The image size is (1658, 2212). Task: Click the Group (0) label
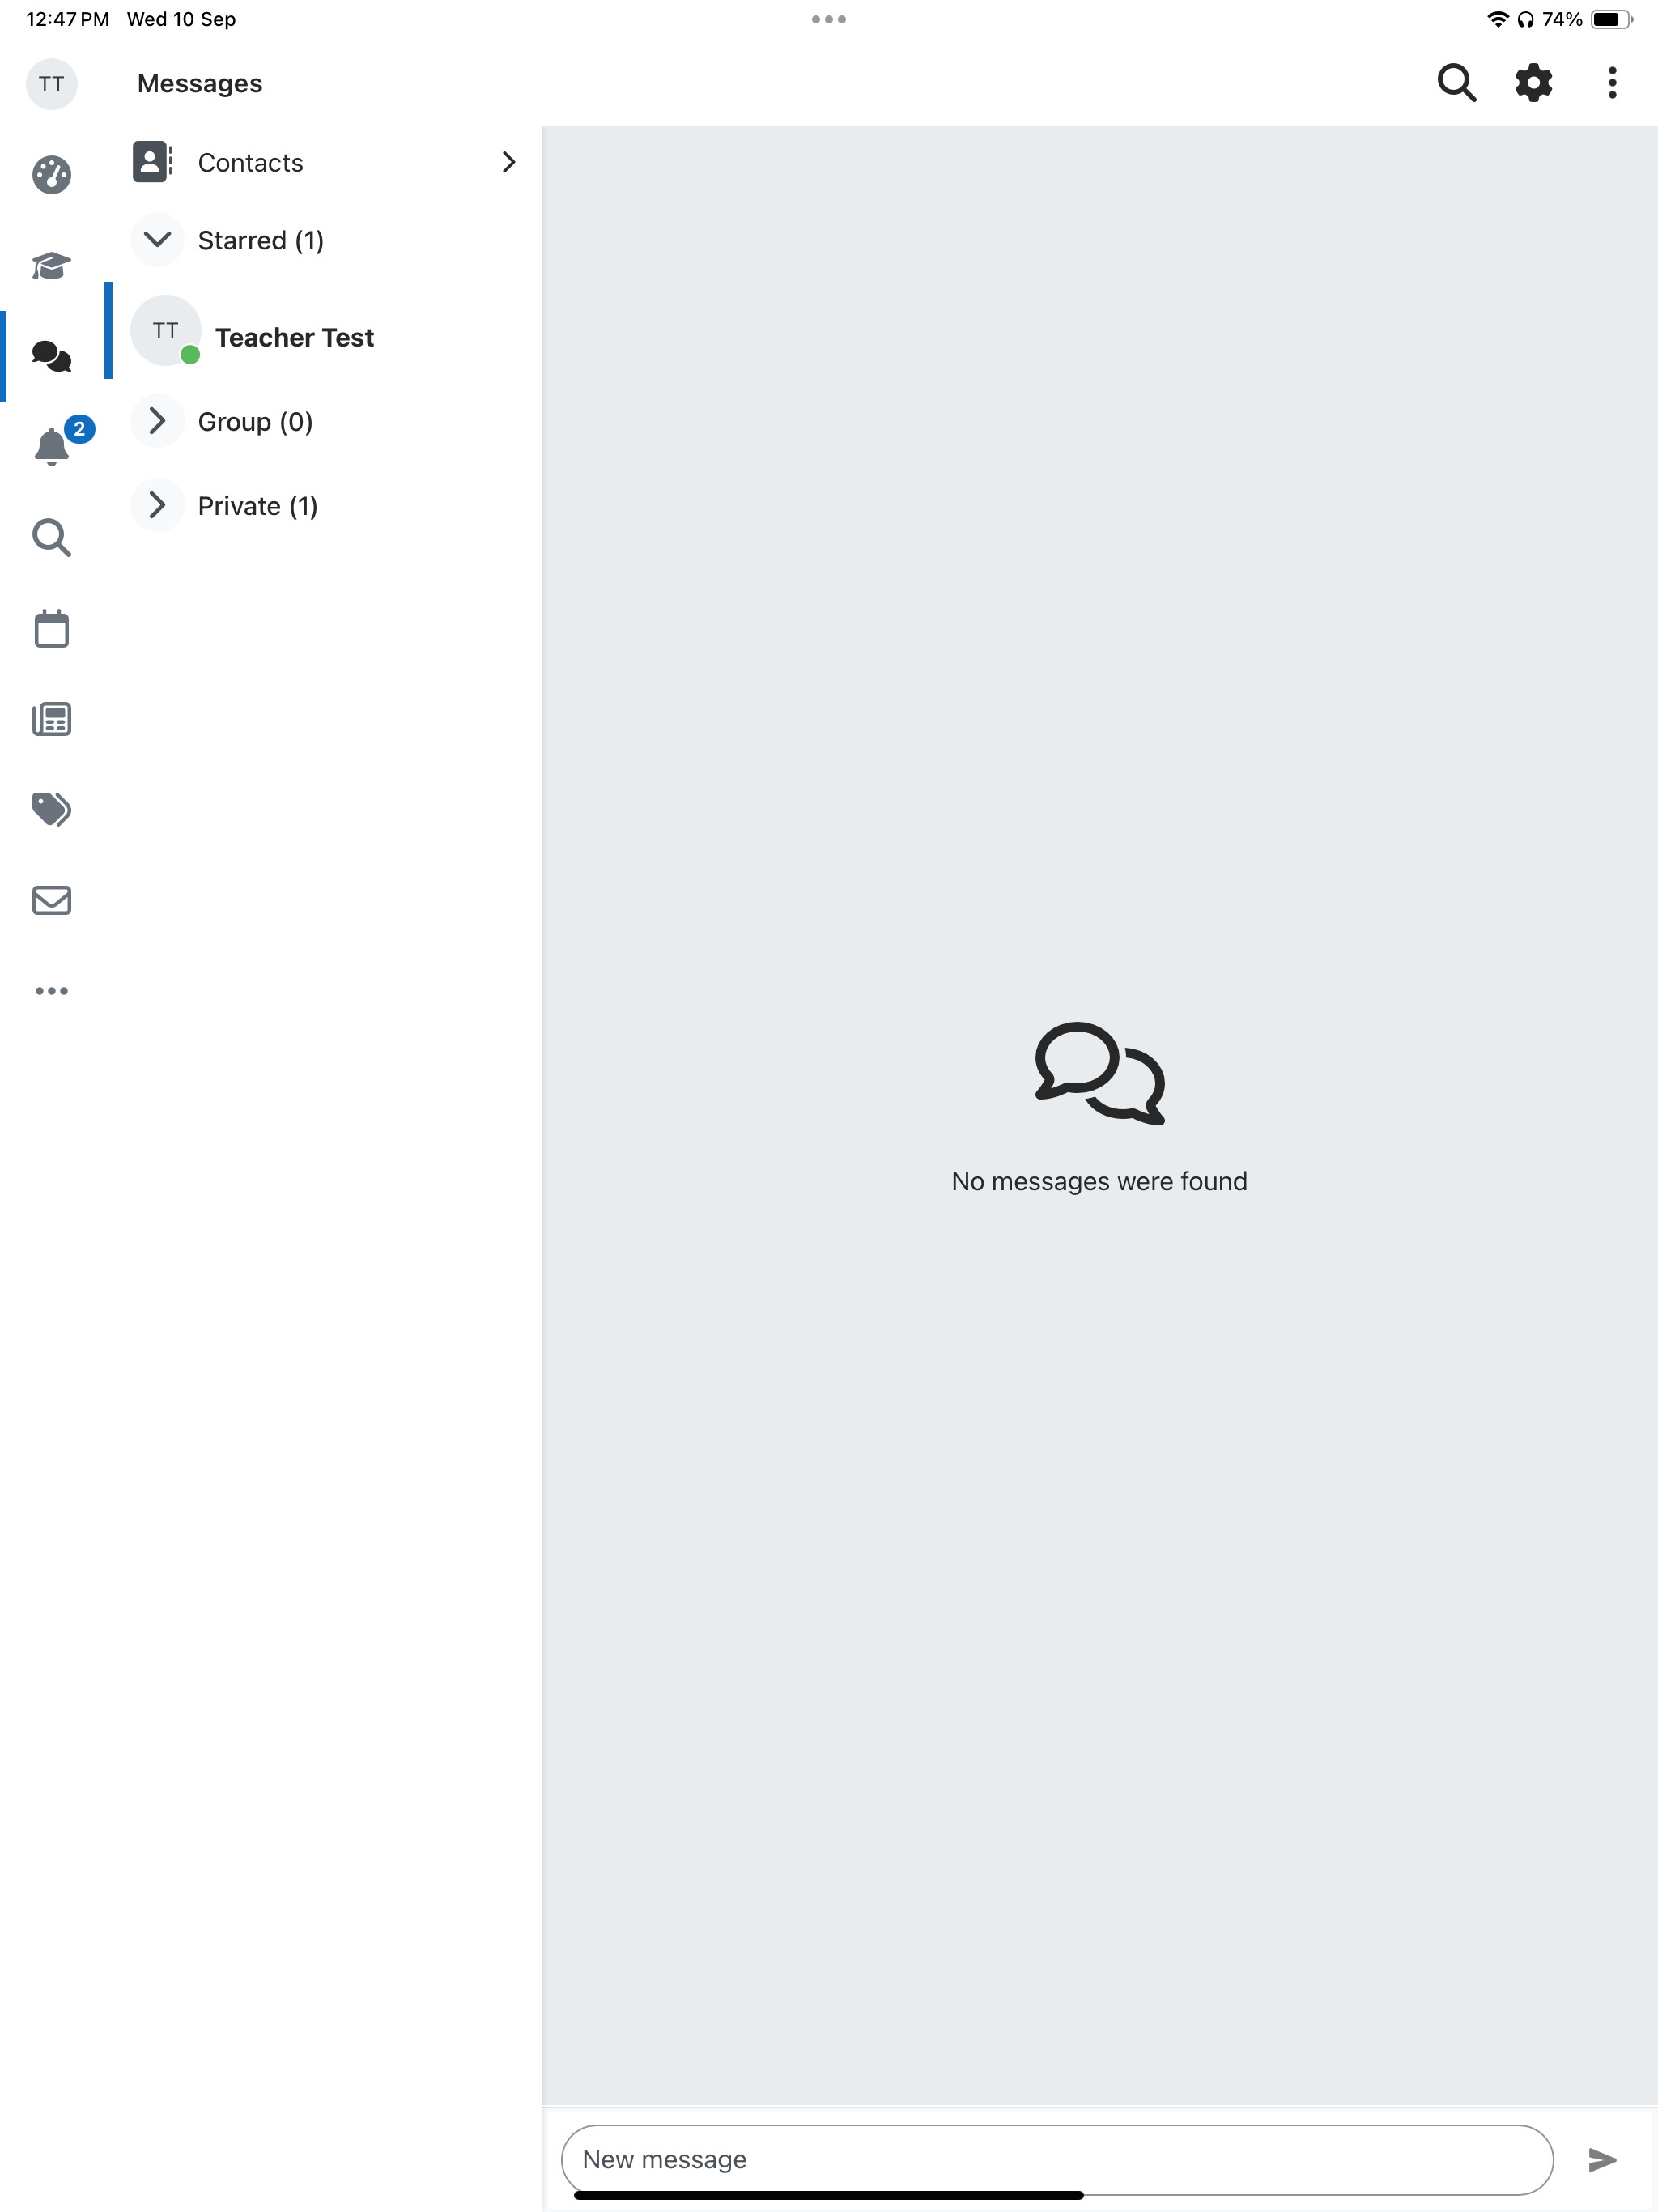(255, 422)
